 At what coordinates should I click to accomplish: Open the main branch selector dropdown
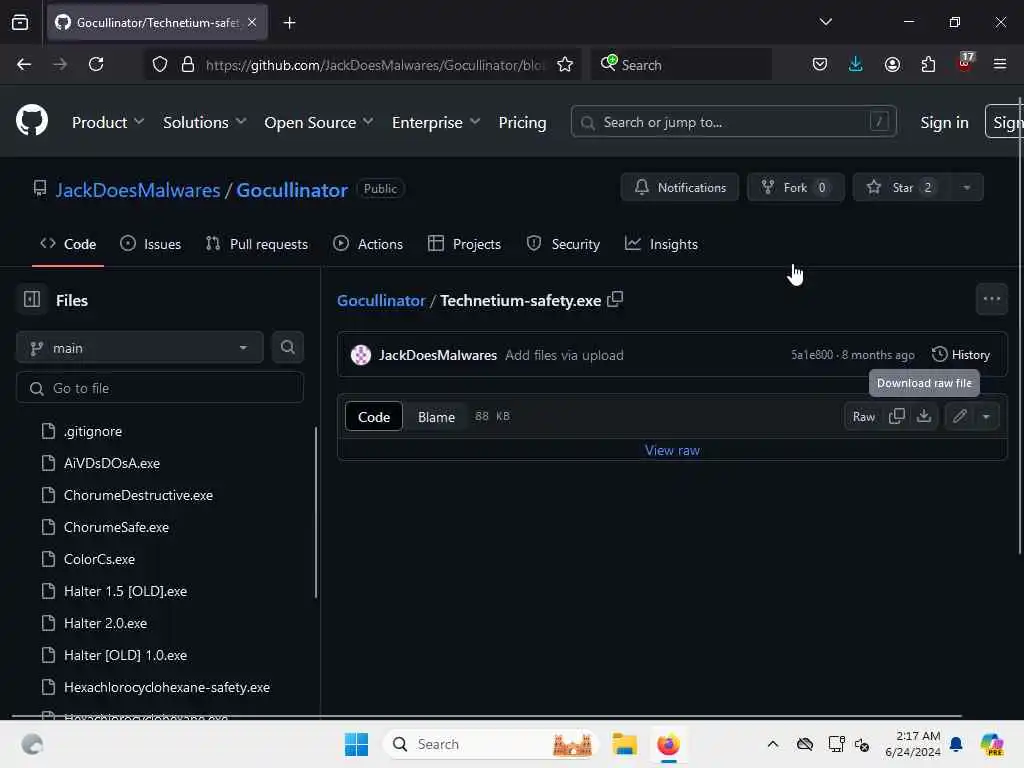click(140, 347)
